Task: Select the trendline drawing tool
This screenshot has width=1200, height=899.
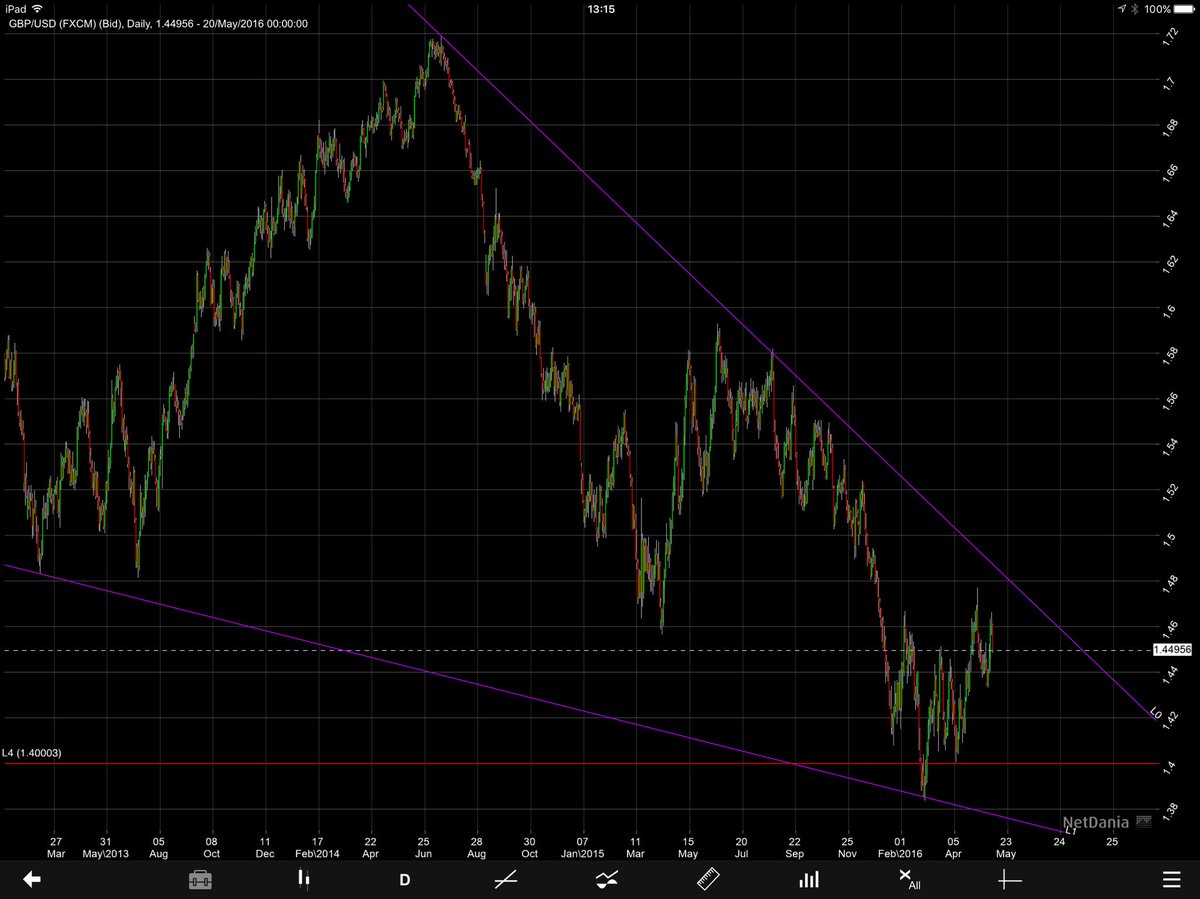Action: click(x=506, y=879)
